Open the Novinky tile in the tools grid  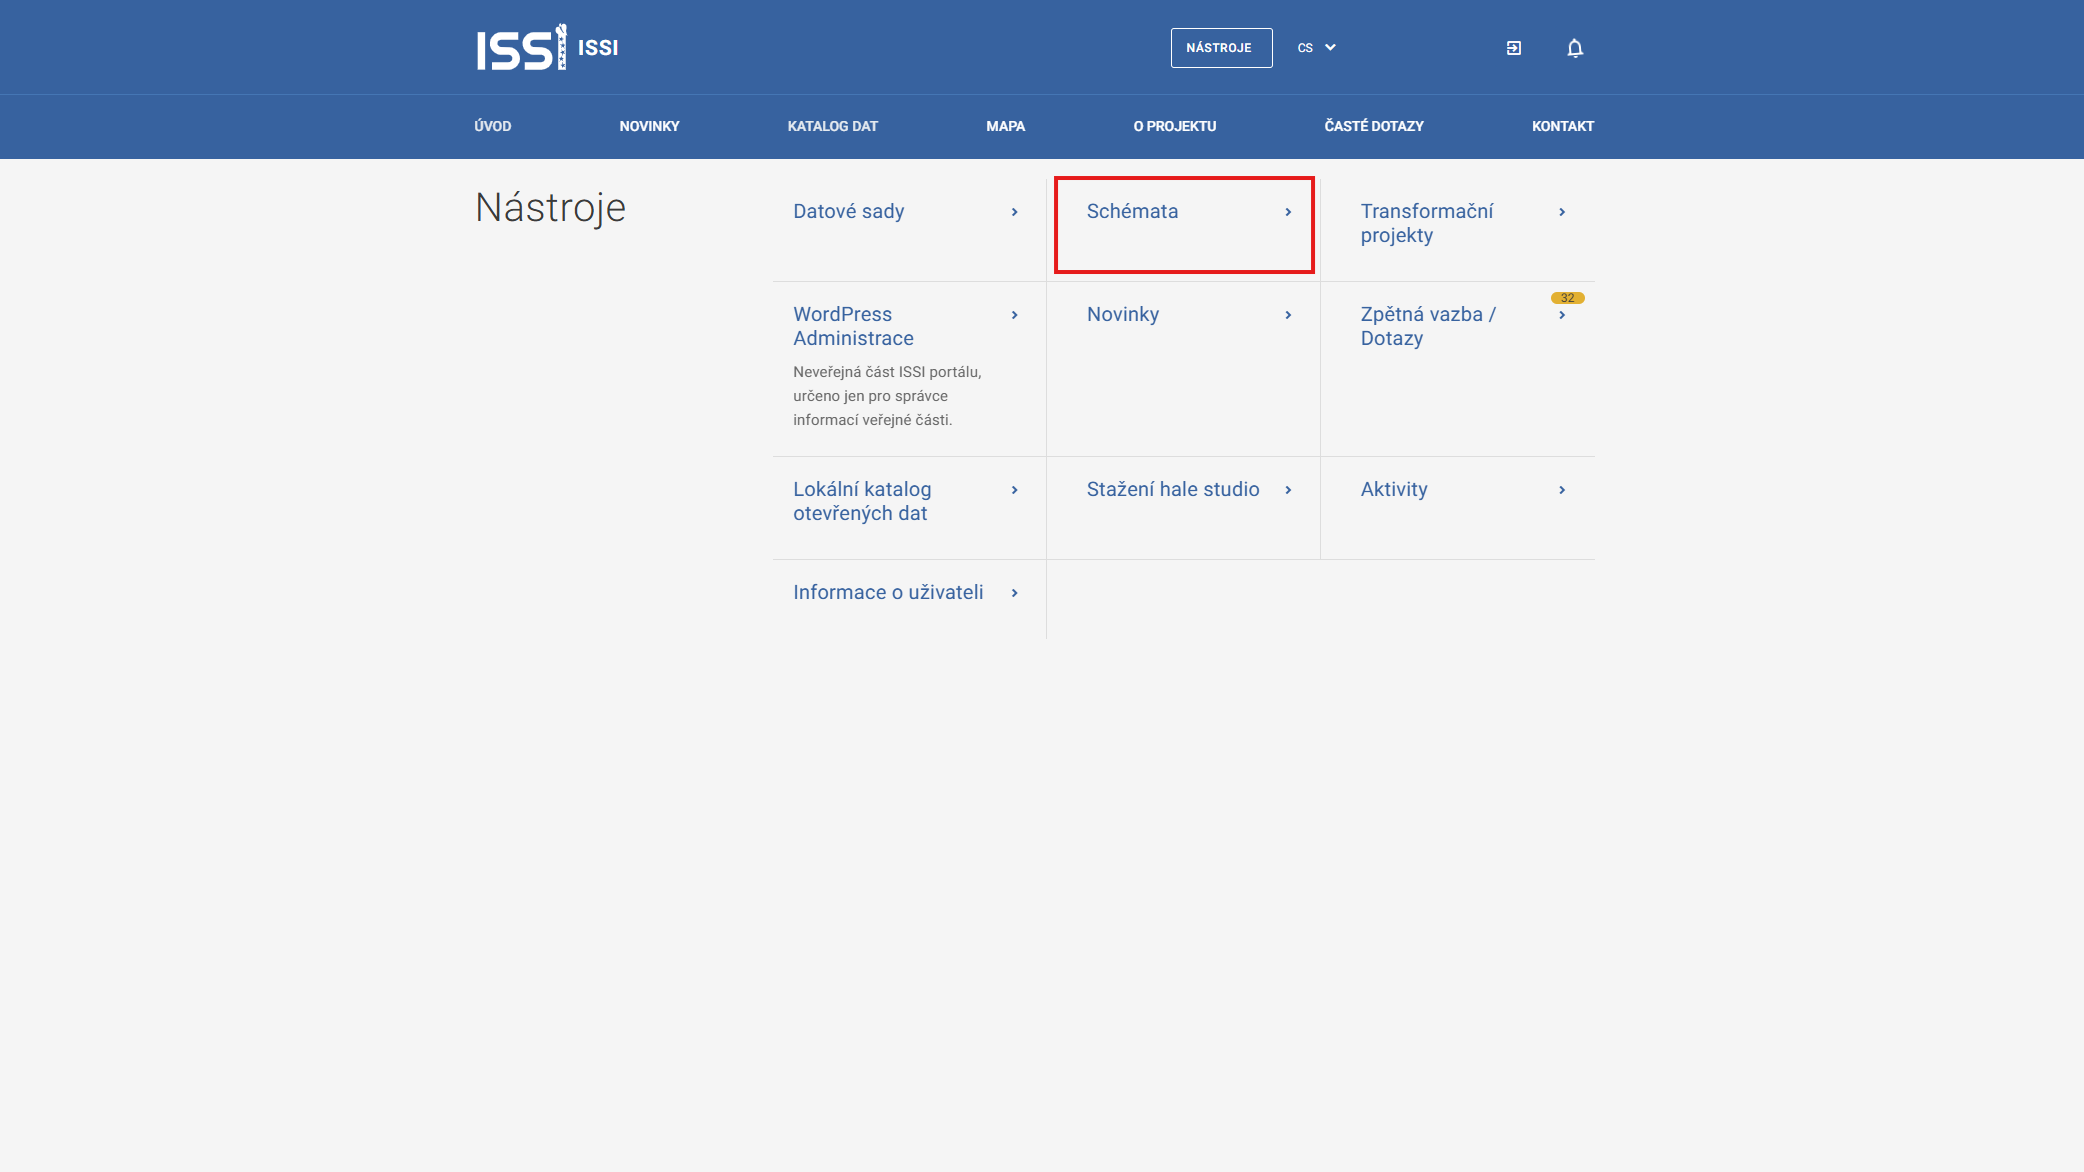pyautogui.click(x=1122, y=315)
